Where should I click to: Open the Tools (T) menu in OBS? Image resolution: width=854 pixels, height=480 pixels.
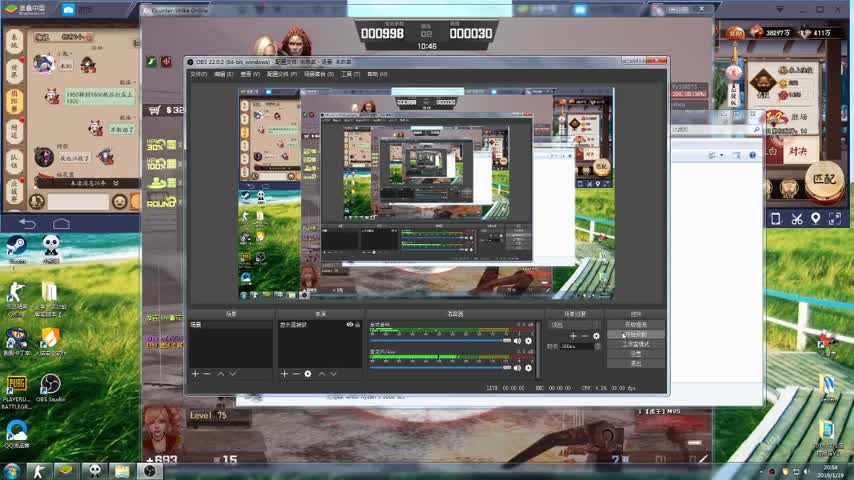pyautogui.click(x=350, y=74)
